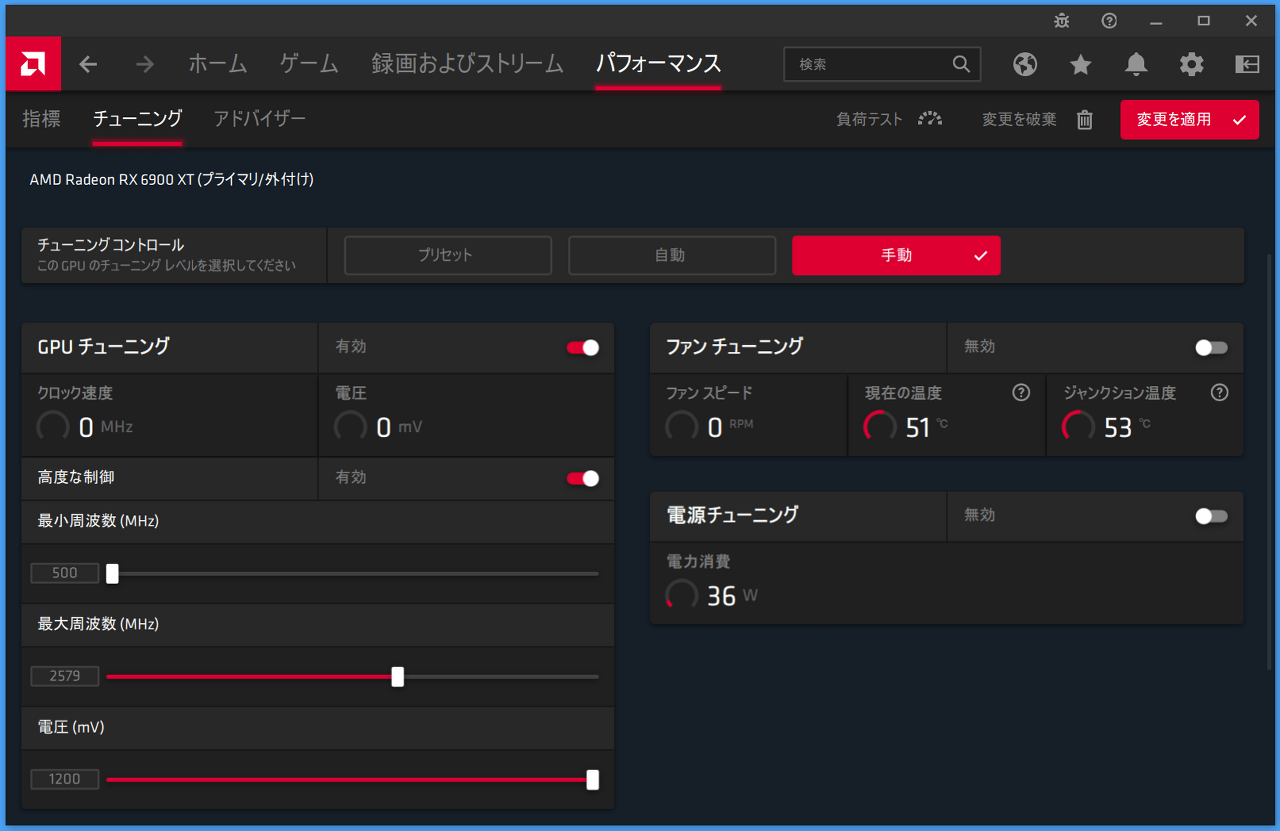Screen dimensions: 1280x831
Task: Show help for 現在の温度
Action: click(1021, 393)
